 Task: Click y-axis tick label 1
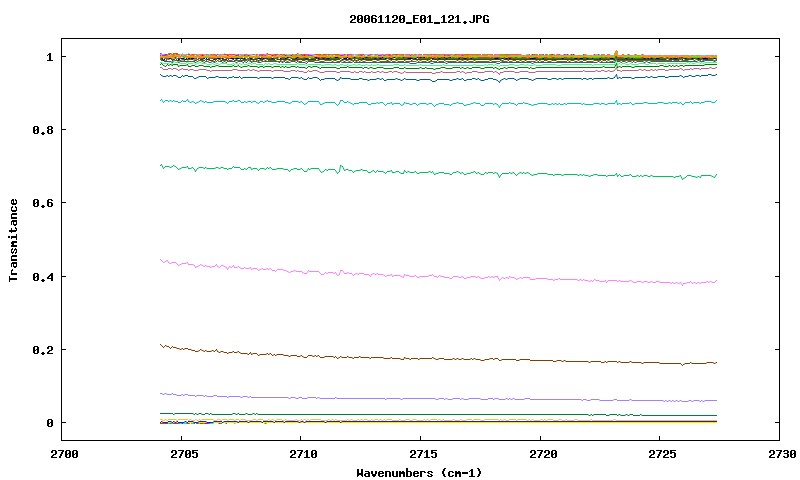coord(49,57)
